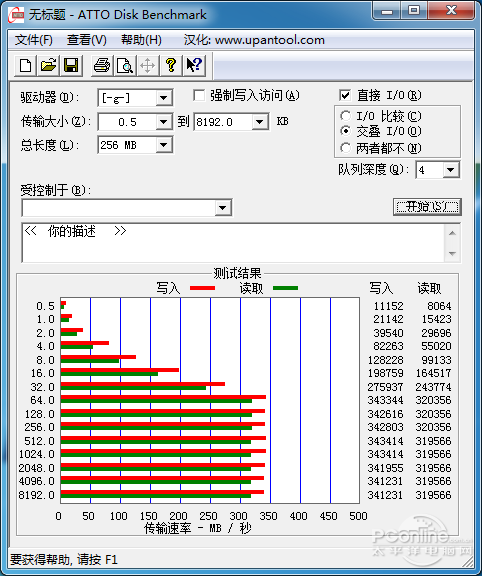Viewport: 482px width, 576px height.
Task: Uncheck the 直接 I/O checkbox
Action: (x=345, y=96)
